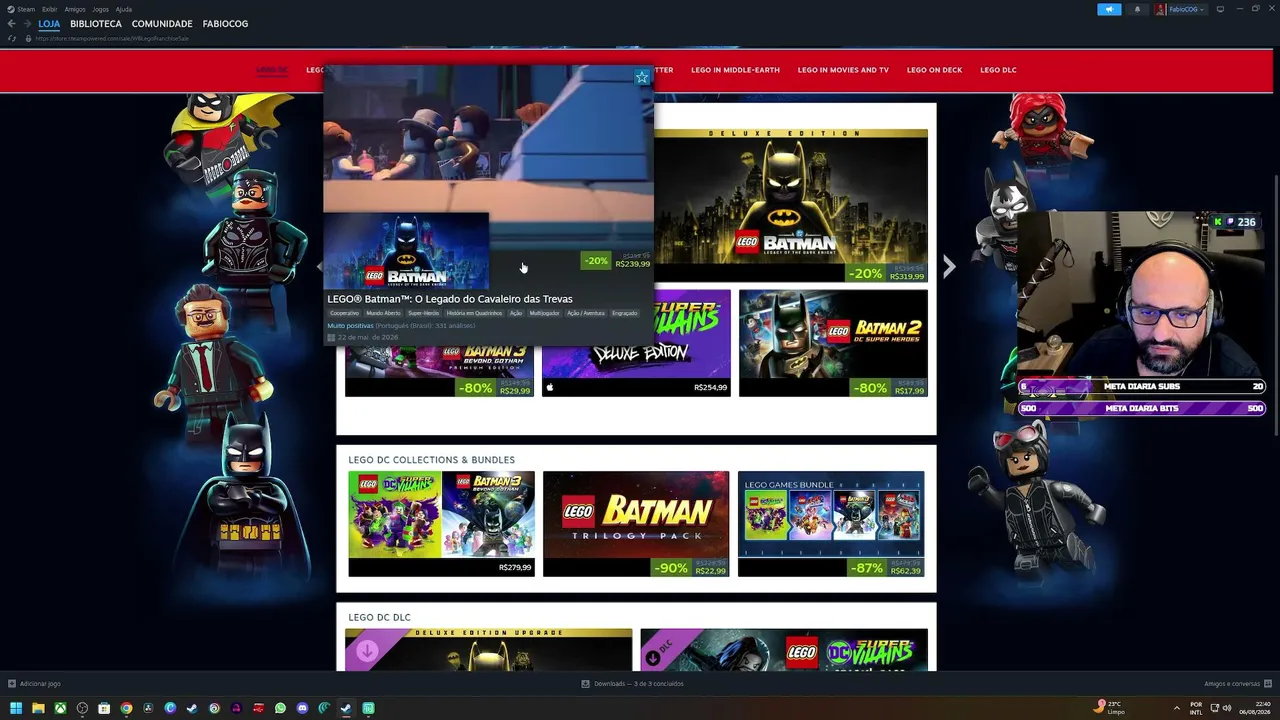Screen dimensions: 1280x720
Task: Open the Jogos menu
Action: pos(100,9)
